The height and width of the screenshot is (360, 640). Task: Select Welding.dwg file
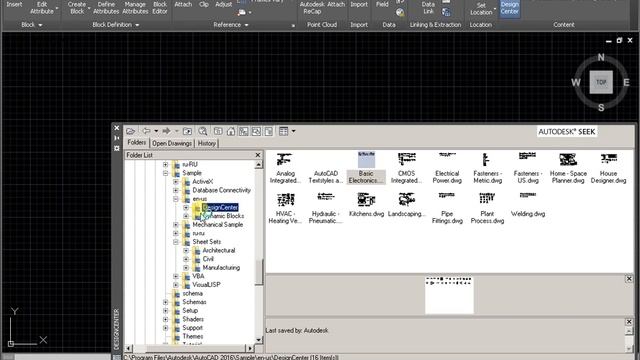tap(528, 205)
